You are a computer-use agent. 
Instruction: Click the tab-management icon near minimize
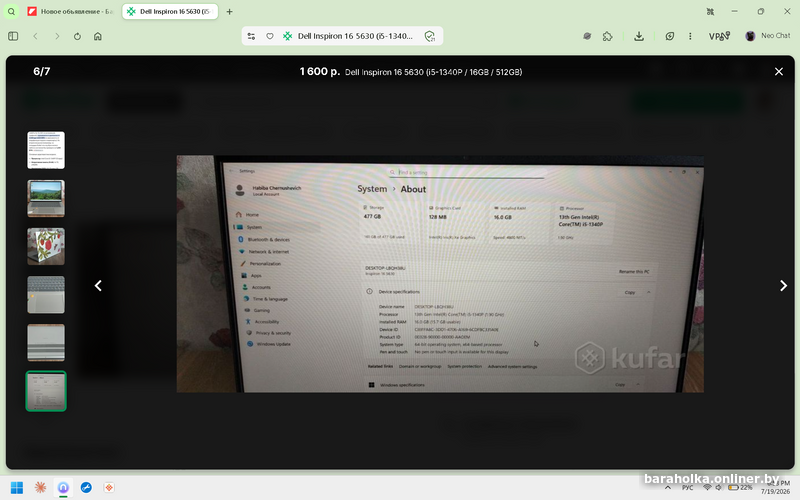710,11
